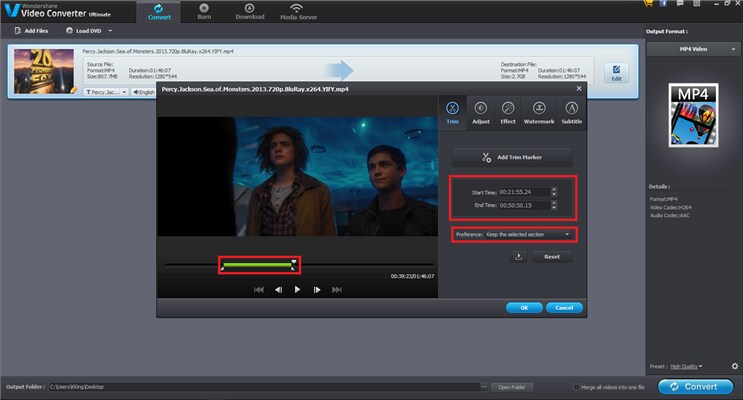This screenshot has width=743, height=400.
Task: Step to the next frame
Action: 317,290
